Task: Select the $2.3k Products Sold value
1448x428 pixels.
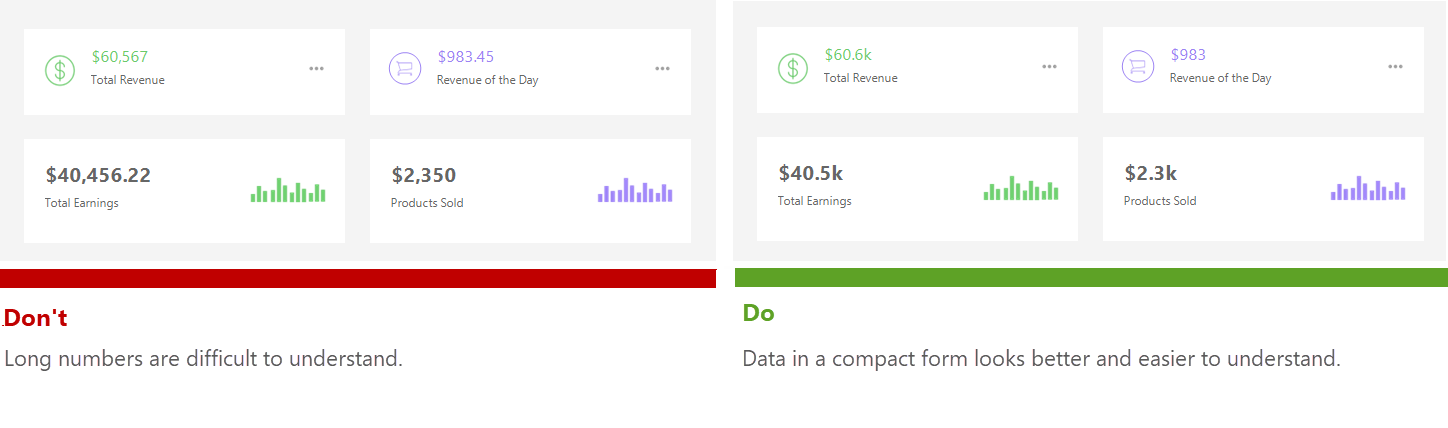Action: (1150, 173)
